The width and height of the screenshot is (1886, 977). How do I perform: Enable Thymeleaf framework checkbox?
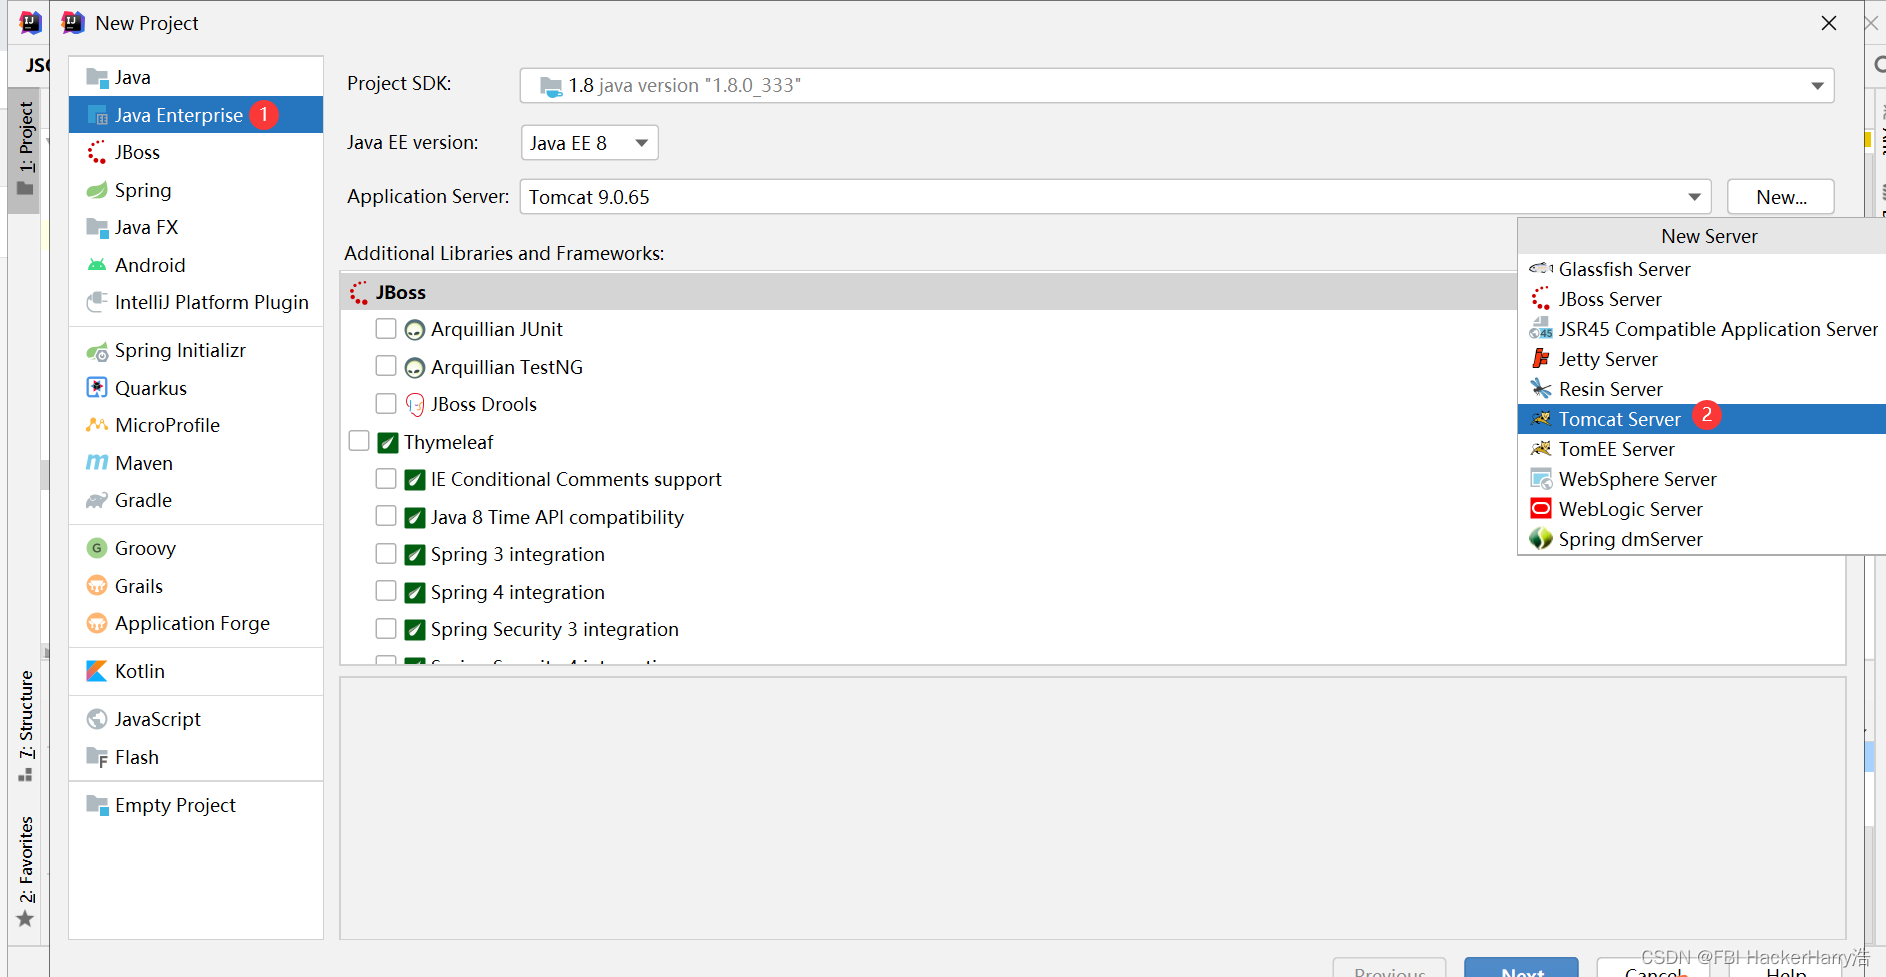tap(359, 441)
